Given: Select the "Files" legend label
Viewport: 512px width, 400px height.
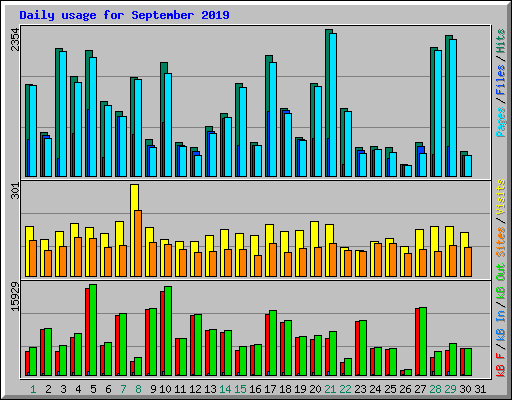Looking at the screenshot, I should click(500, 80).
